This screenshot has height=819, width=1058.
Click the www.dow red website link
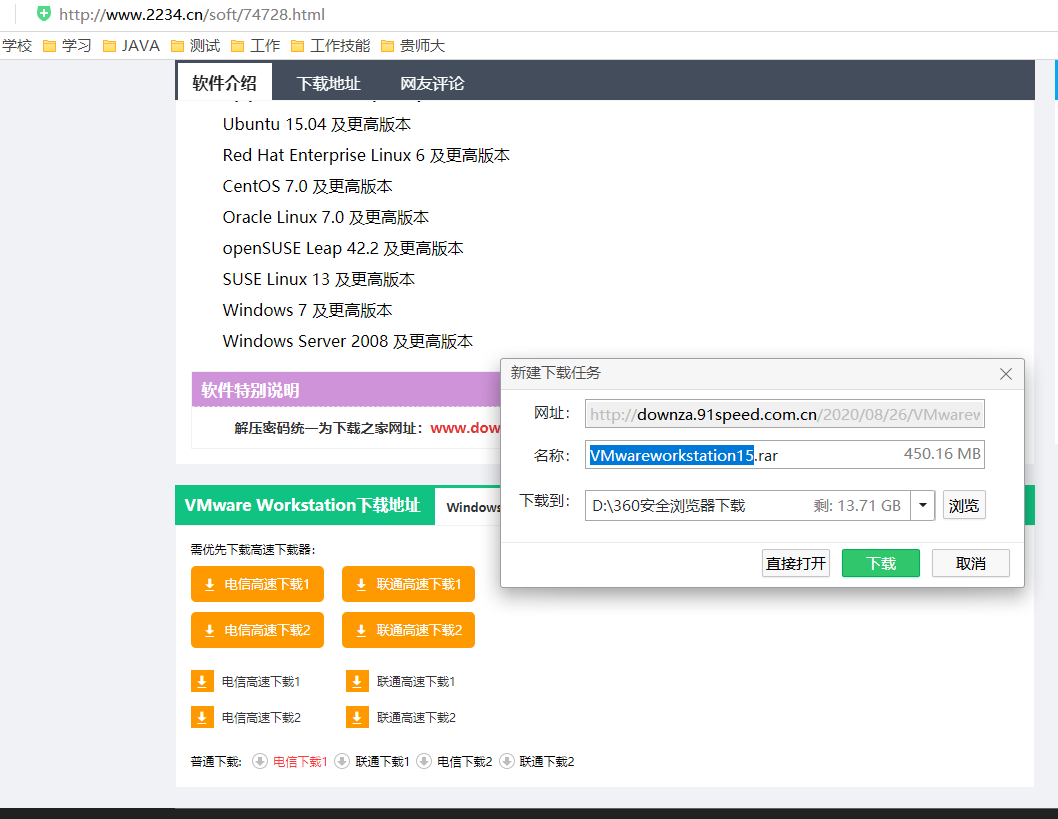click(465, 428)
